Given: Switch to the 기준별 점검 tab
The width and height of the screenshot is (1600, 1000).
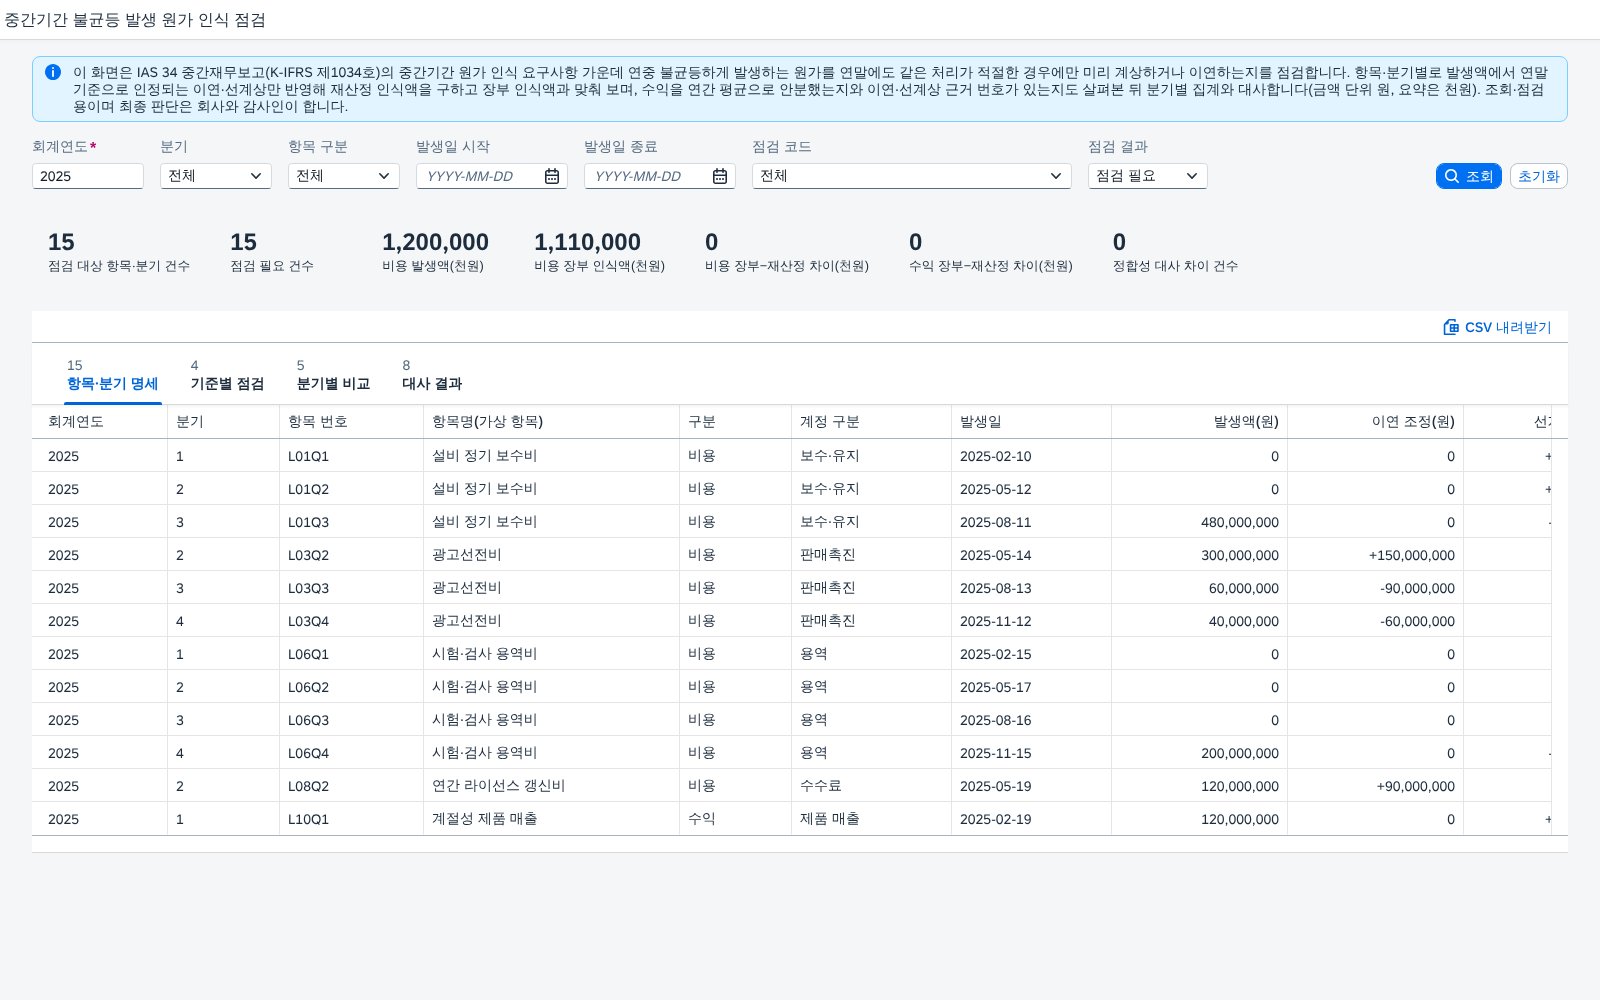Looking at the screenshot, I should pos(228,376).
